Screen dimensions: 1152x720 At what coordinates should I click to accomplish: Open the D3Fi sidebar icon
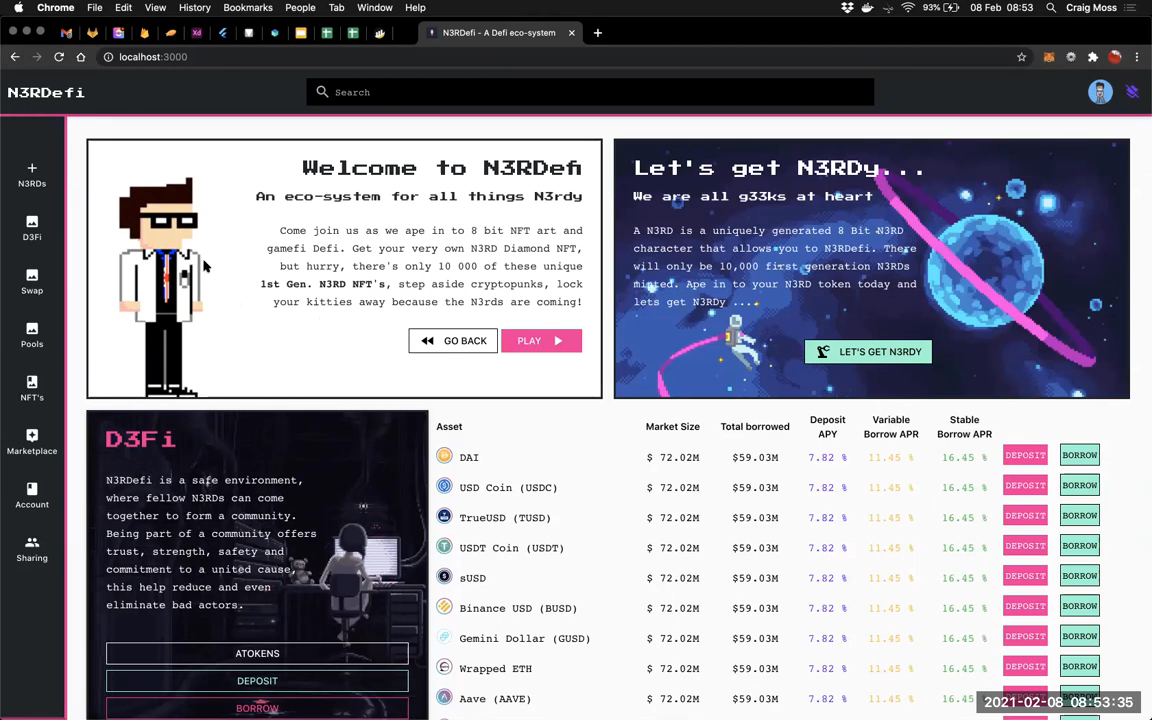[32, 222]
